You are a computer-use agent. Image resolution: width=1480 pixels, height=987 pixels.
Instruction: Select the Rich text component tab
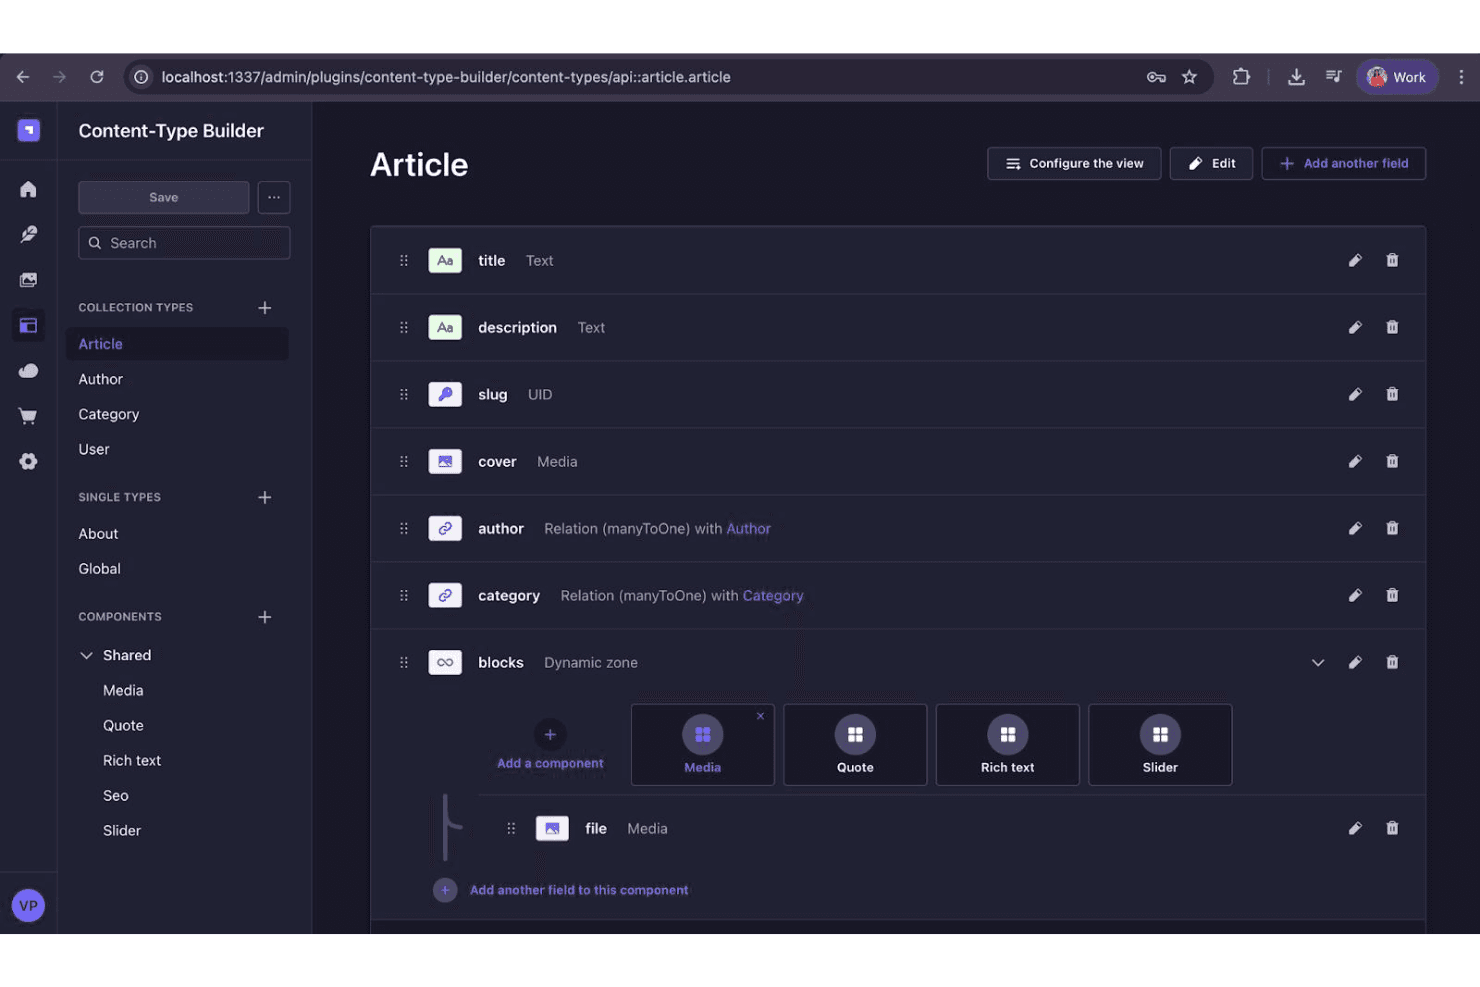pyautogui.click(x=1007, y=745)
